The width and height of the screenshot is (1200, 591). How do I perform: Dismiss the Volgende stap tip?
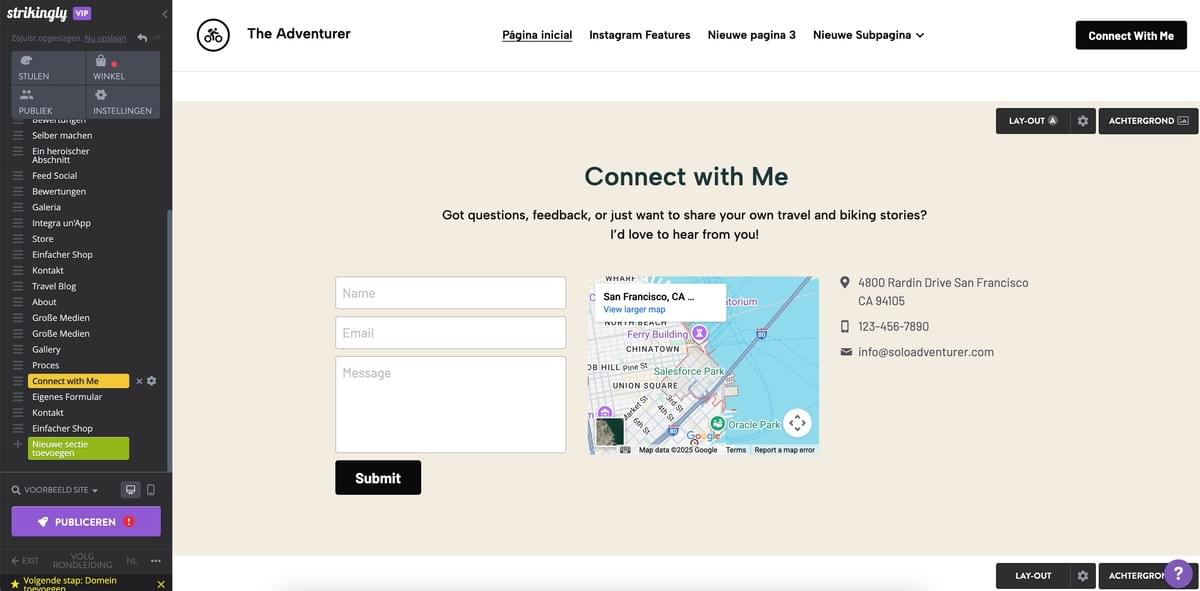click(x=161, y=584)
